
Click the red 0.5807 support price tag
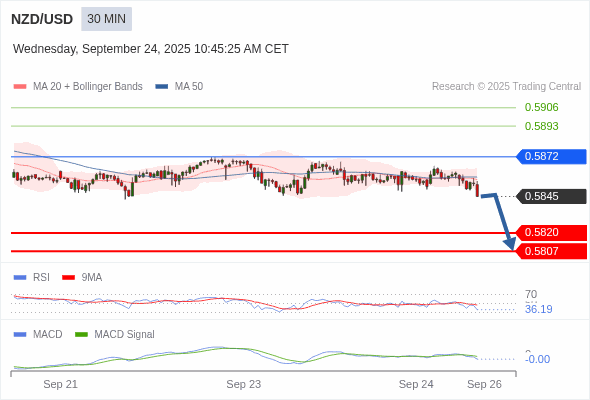point(551,251)
